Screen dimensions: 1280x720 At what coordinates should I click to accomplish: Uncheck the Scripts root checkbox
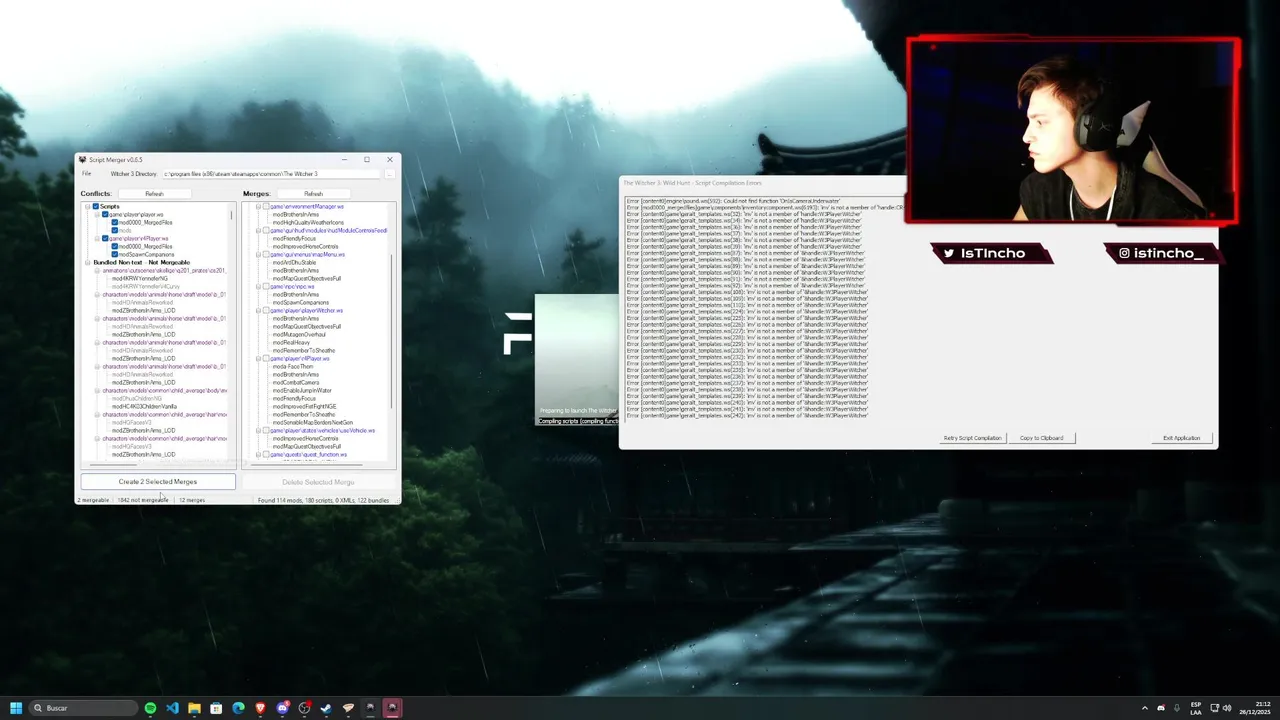[x=96, y=206]
